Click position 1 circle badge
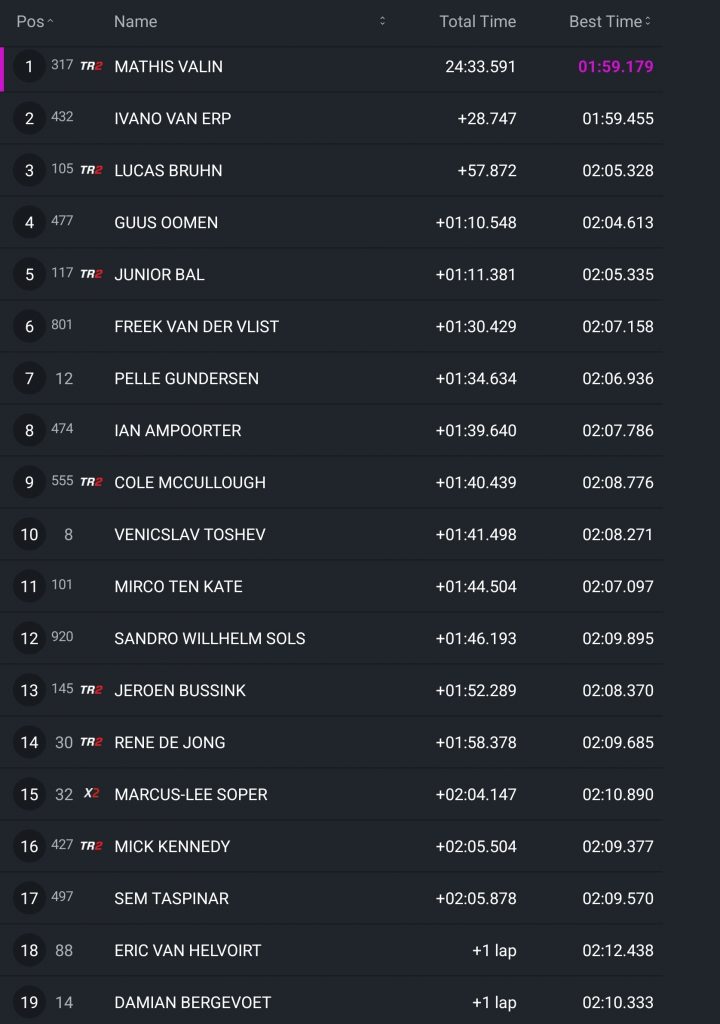This screenshot has width=720, height=1024. tap(29, 66)
